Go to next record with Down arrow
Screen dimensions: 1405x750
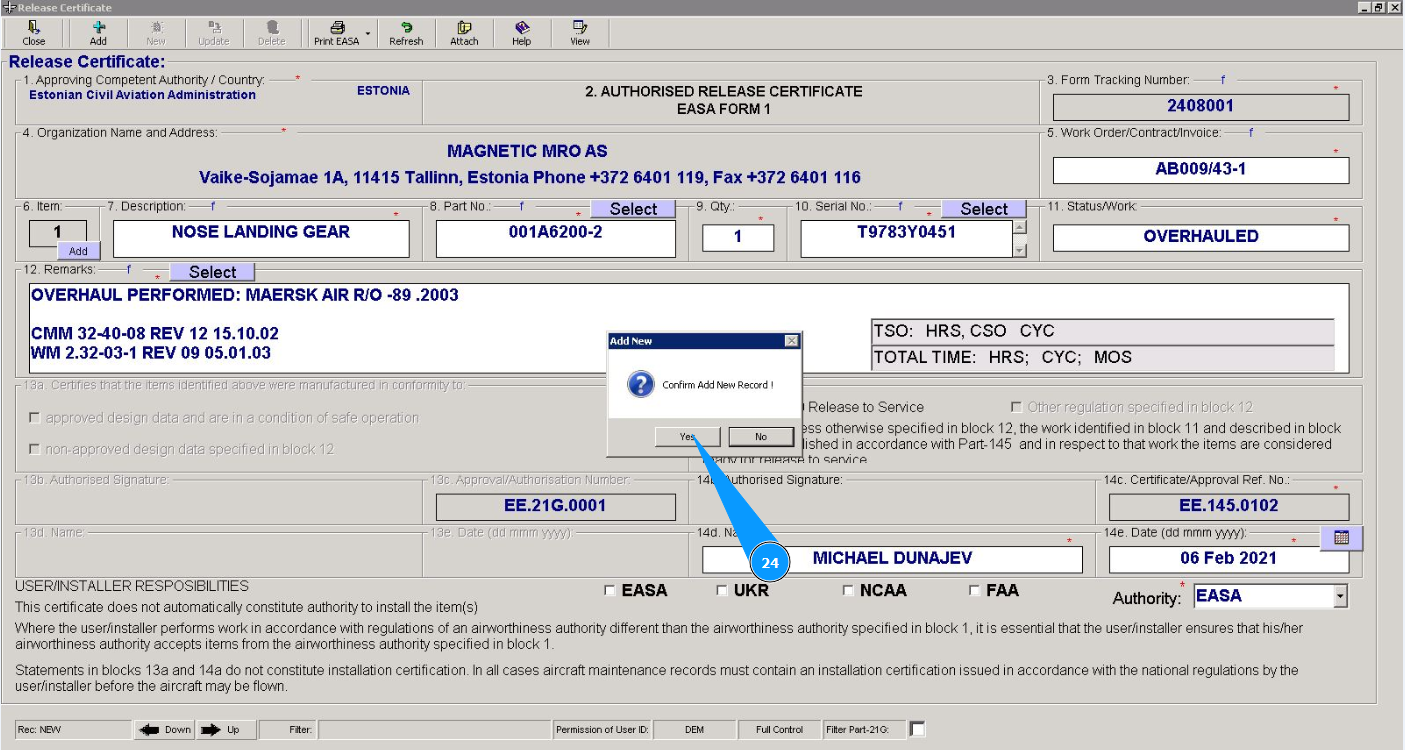pos(164,730)
